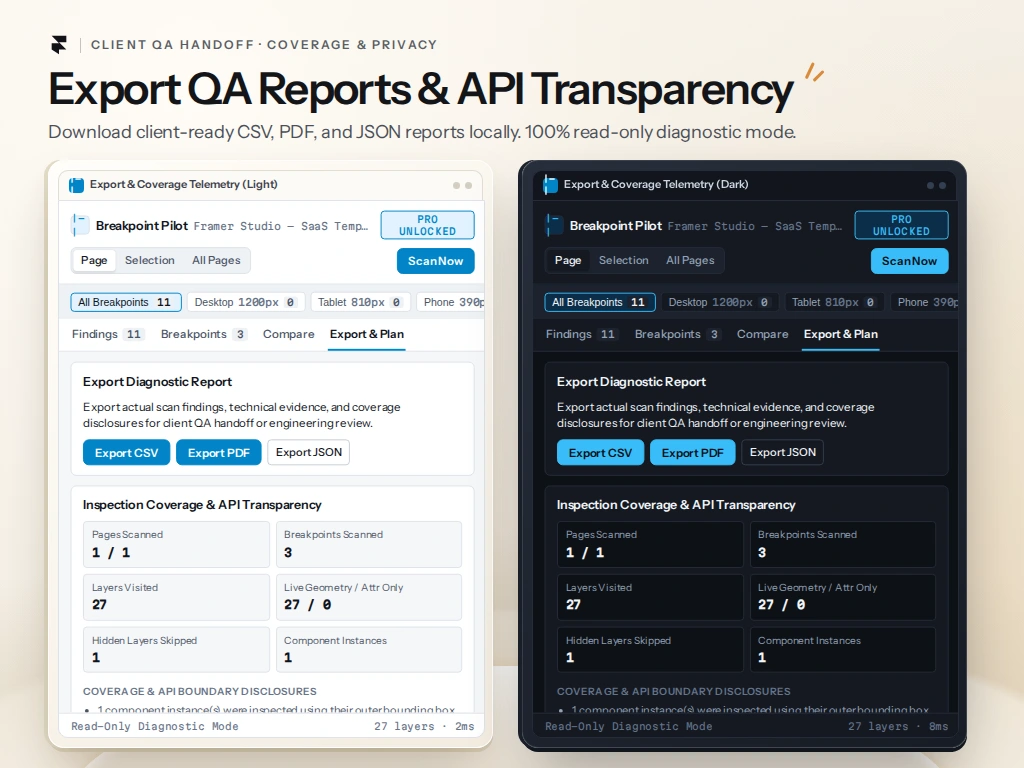This screenshot has height=768, width=1024.
Task: Filter by All Breakpoints in the Dark panel
Action: [x=600, y=302]
